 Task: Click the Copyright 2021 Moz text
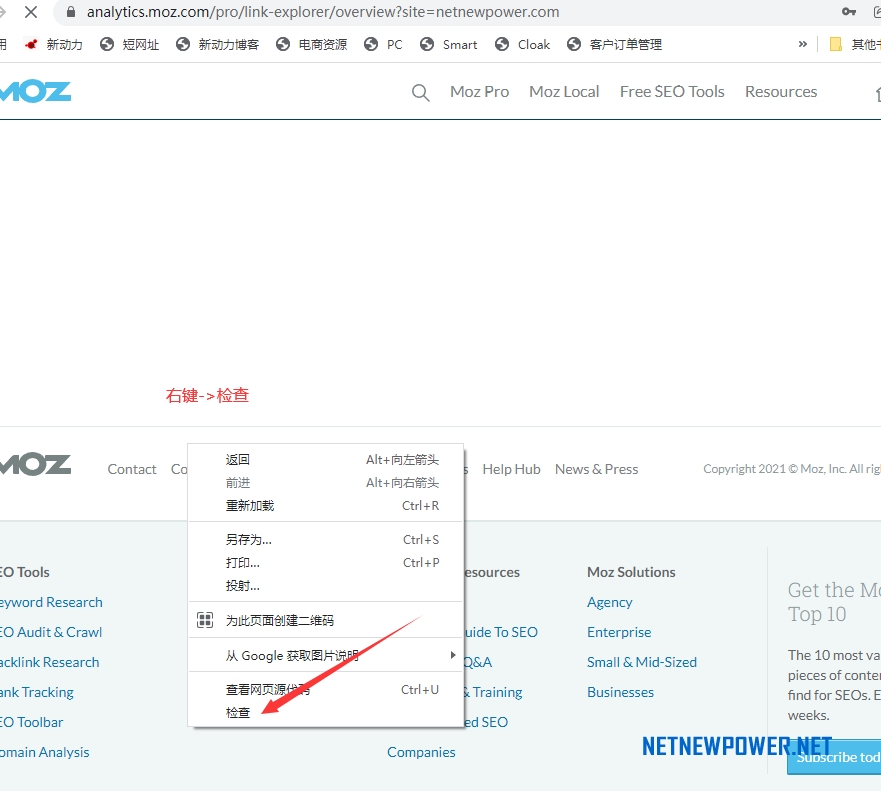point(792,469)
